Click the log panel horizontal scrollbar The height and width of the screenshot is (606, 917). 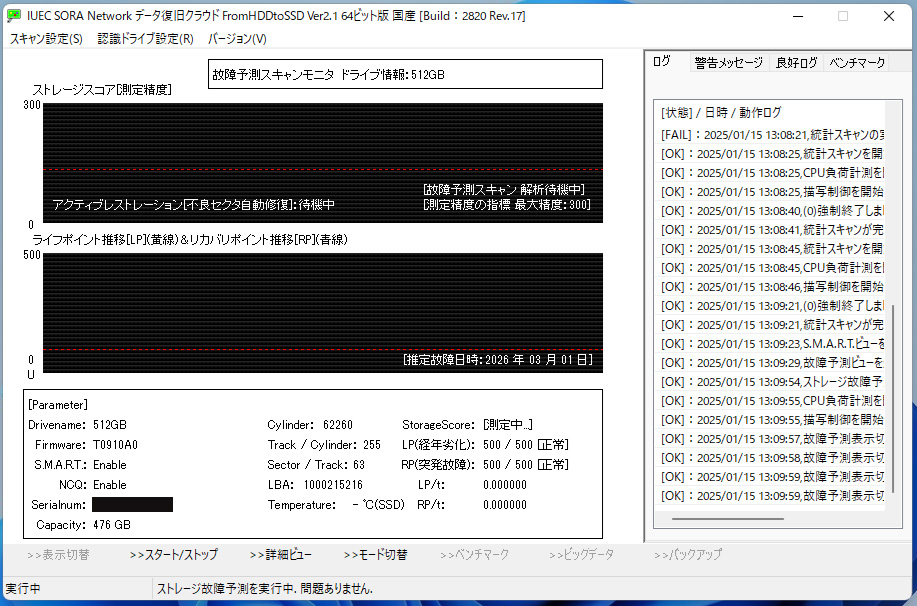click(728, 518)
